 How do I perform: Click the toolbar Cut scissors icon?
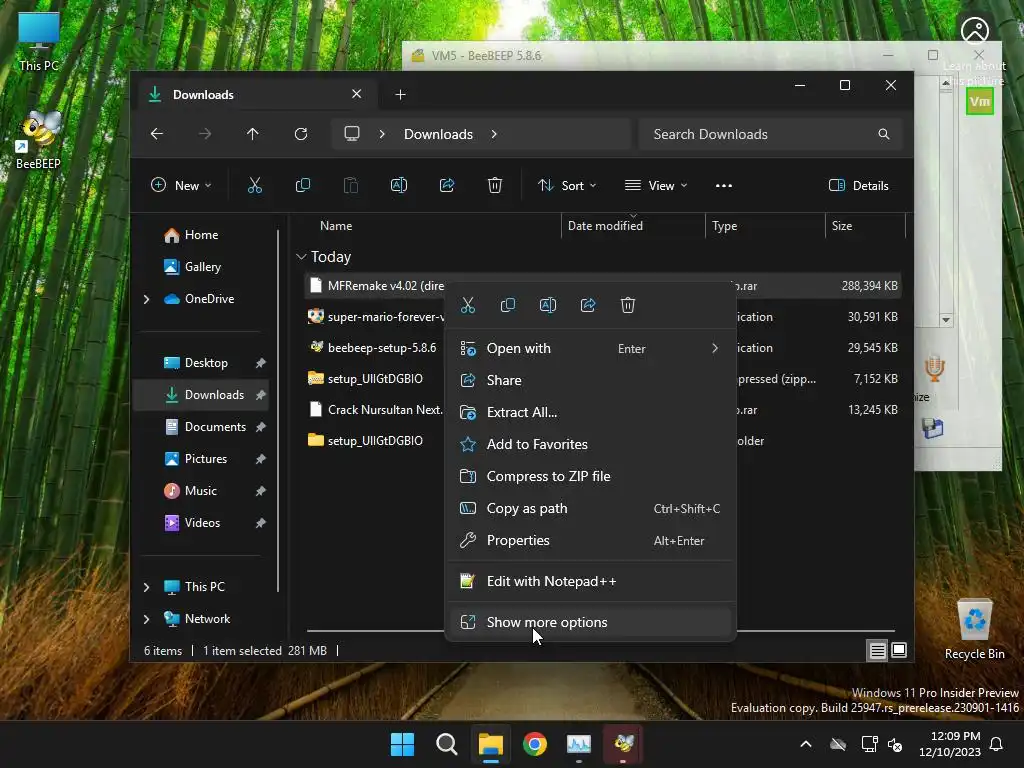255,185
